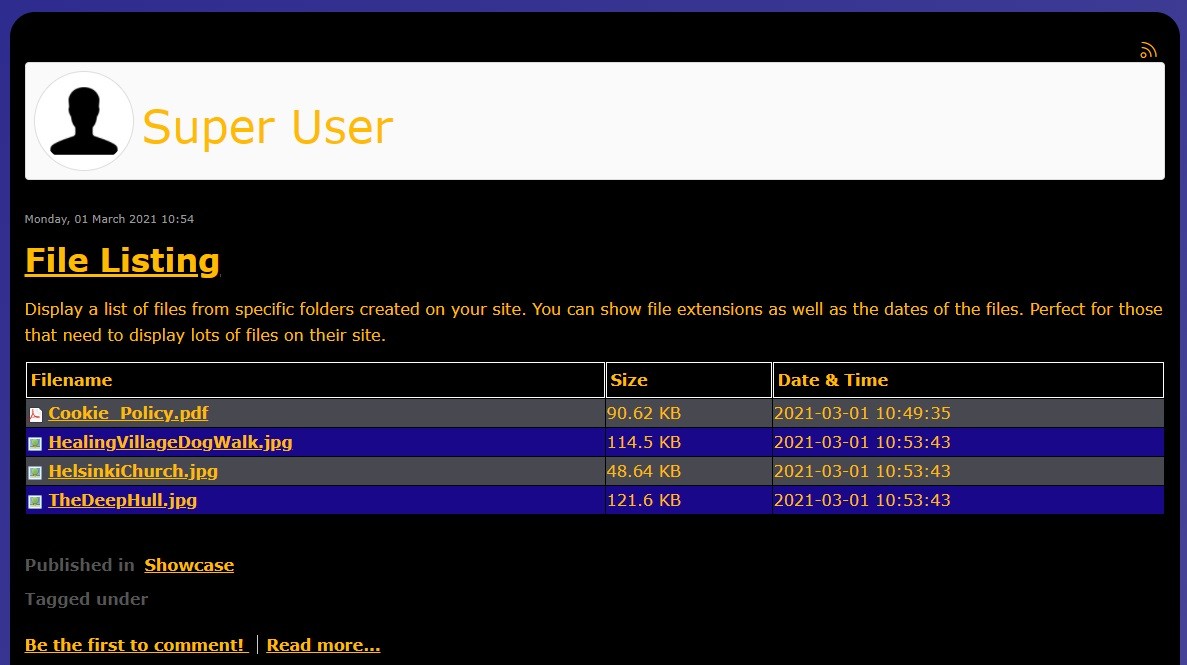The height and width of the screenshot is (665, 1187).
Task: Click the Date & Time column header
Action: click(968, 380)
